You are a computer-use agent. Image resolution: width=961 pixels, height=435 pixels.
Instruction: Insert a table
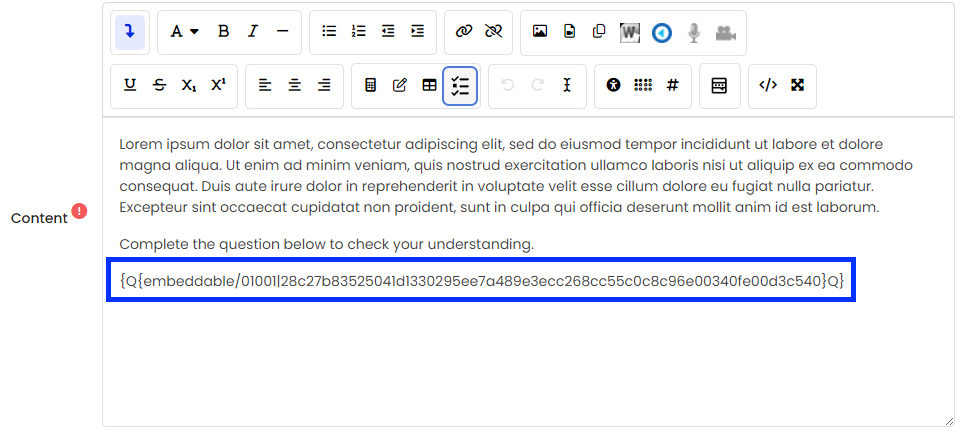[x=430, y=85]
